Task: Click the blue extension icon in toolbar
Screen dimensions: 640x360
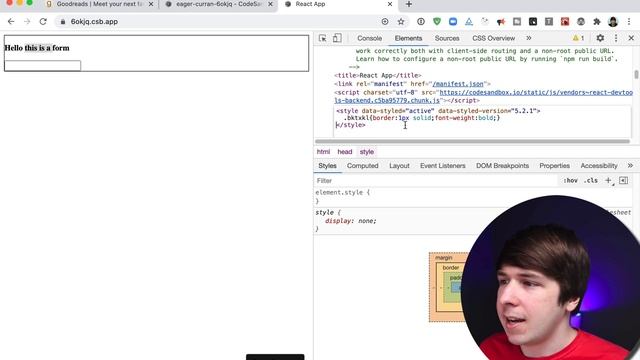Action: click(453, 22)
